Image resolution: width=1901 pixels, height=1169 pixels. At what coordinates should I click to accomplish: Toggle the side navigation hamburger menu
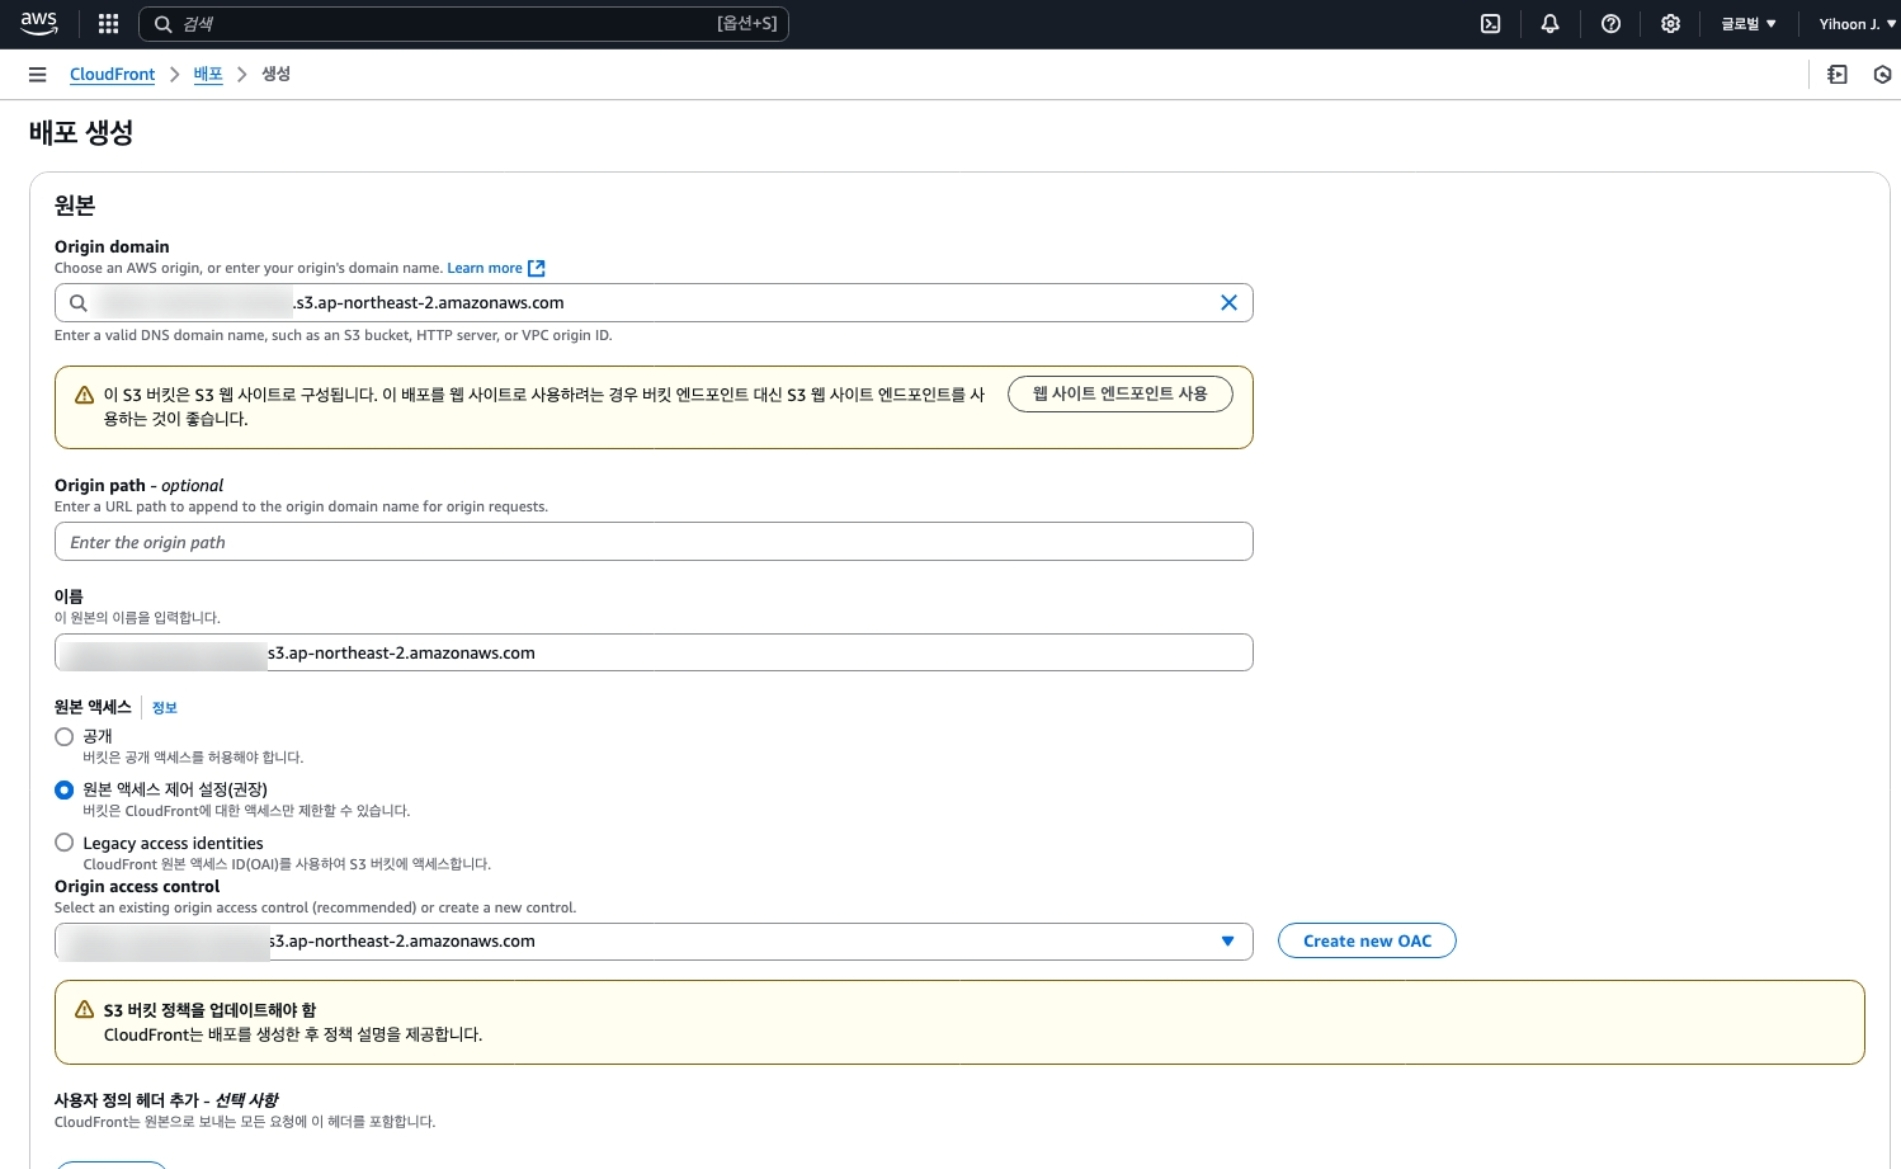pos(37,74)
